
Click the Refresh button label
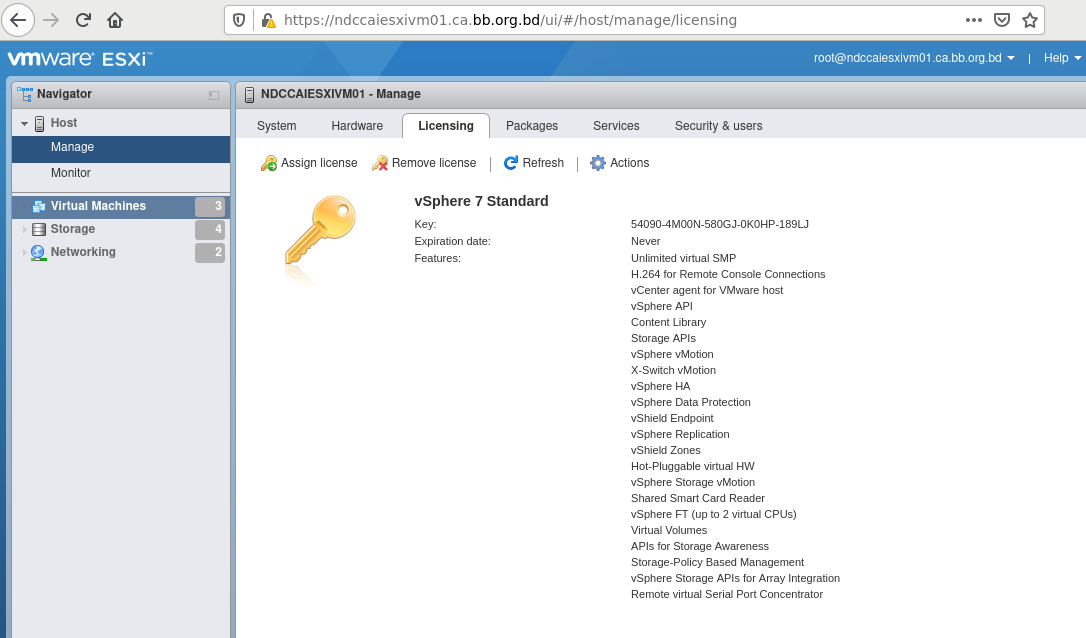click(x=543, y=163)
